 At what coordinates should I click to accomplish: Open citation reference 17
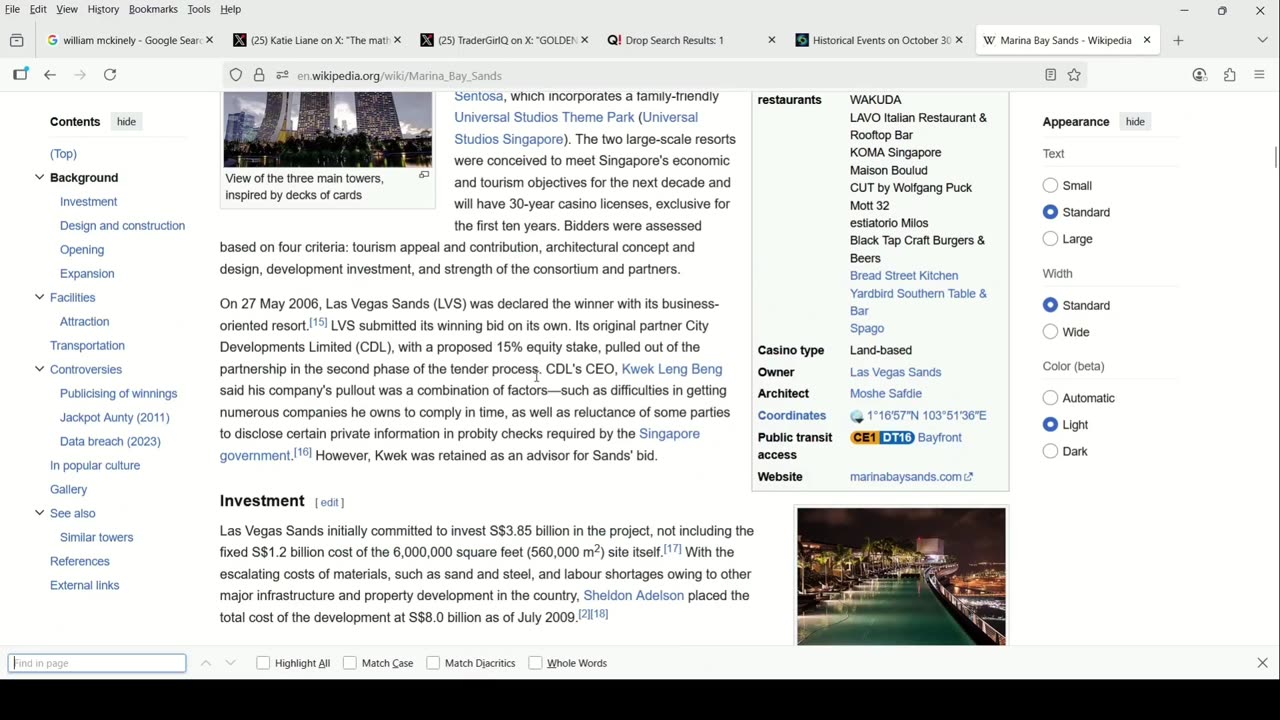(x=672, y=549)
